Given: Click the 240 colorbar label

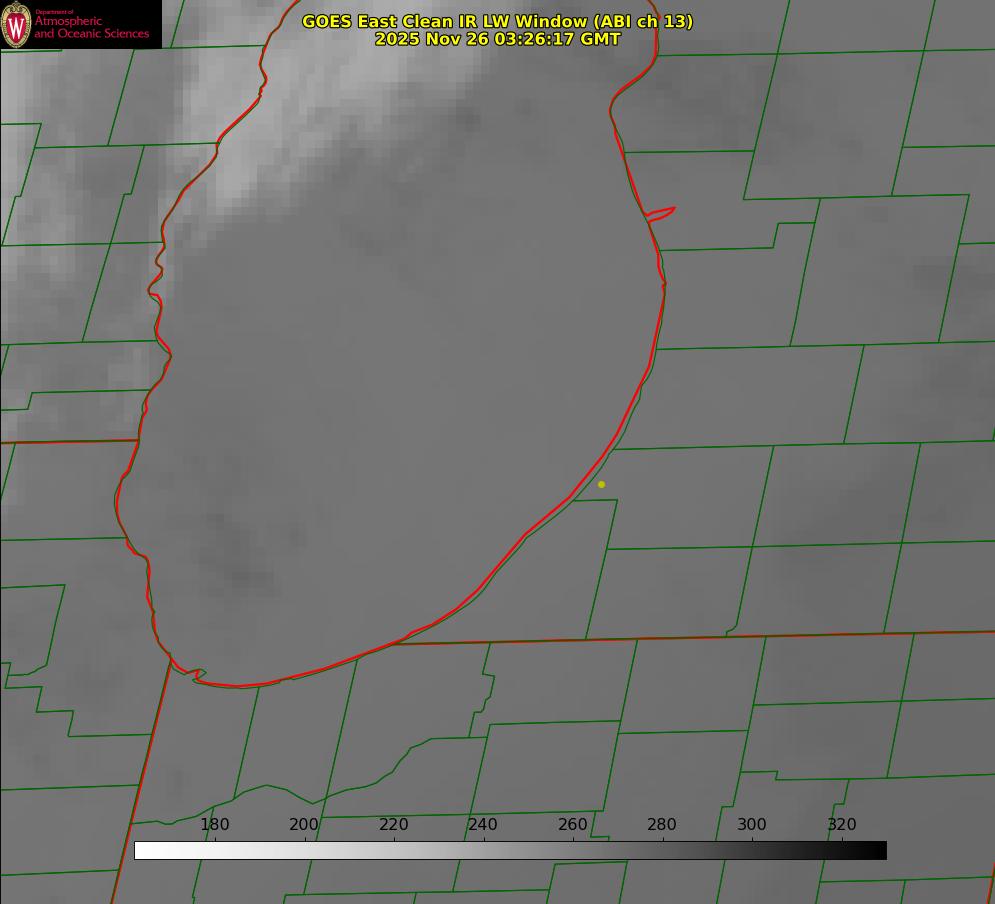Looking at the screenshot, I should [x=483, y=824].
